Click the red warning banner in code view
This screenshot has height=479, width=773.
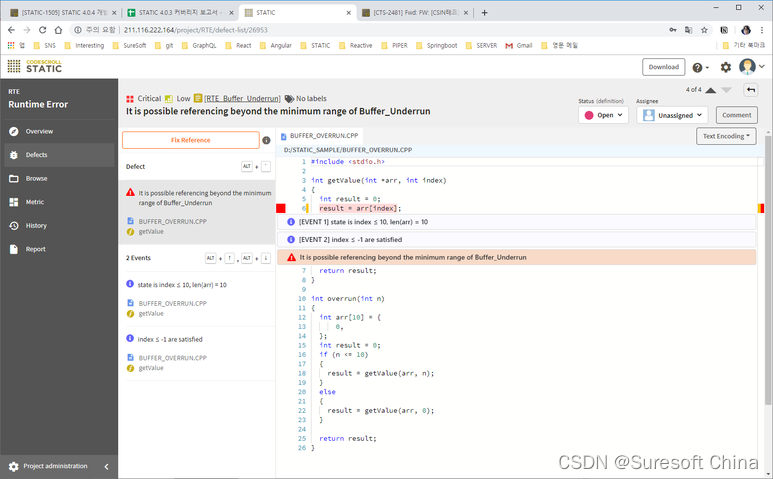(516, 257)
